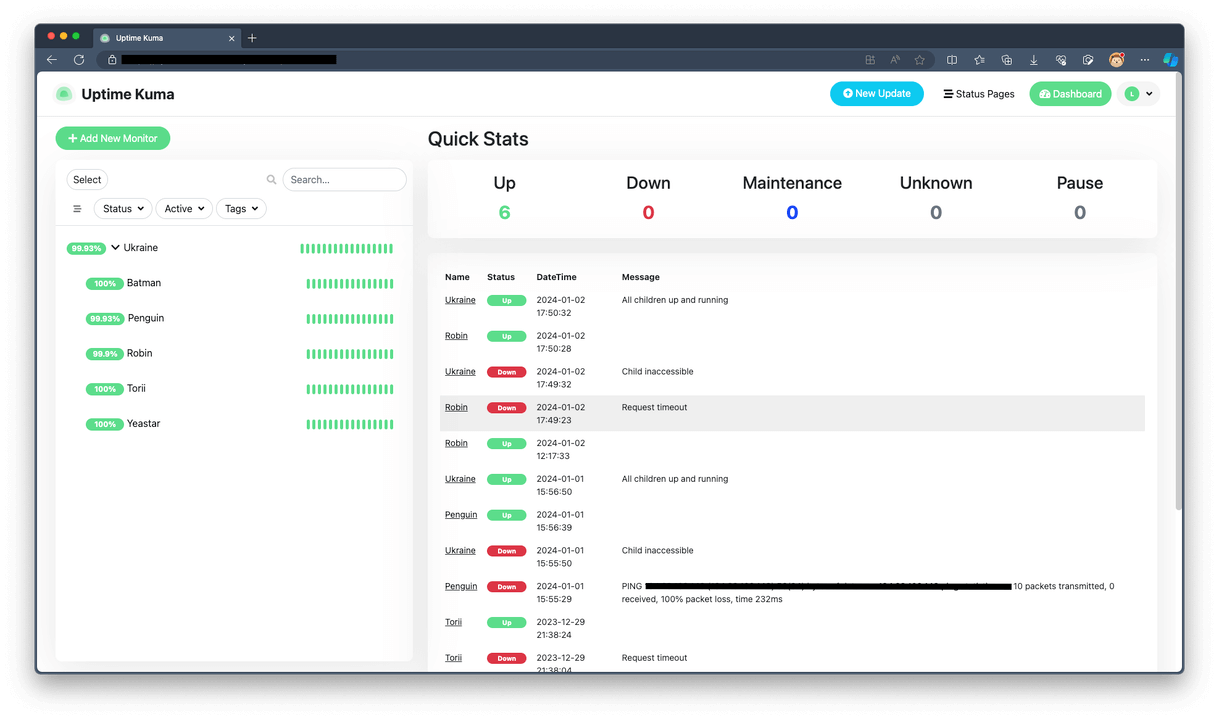Screen dimensions: 1219x720
Task: Click the Ukraine heartbeat bar
Action: (347, 249)
